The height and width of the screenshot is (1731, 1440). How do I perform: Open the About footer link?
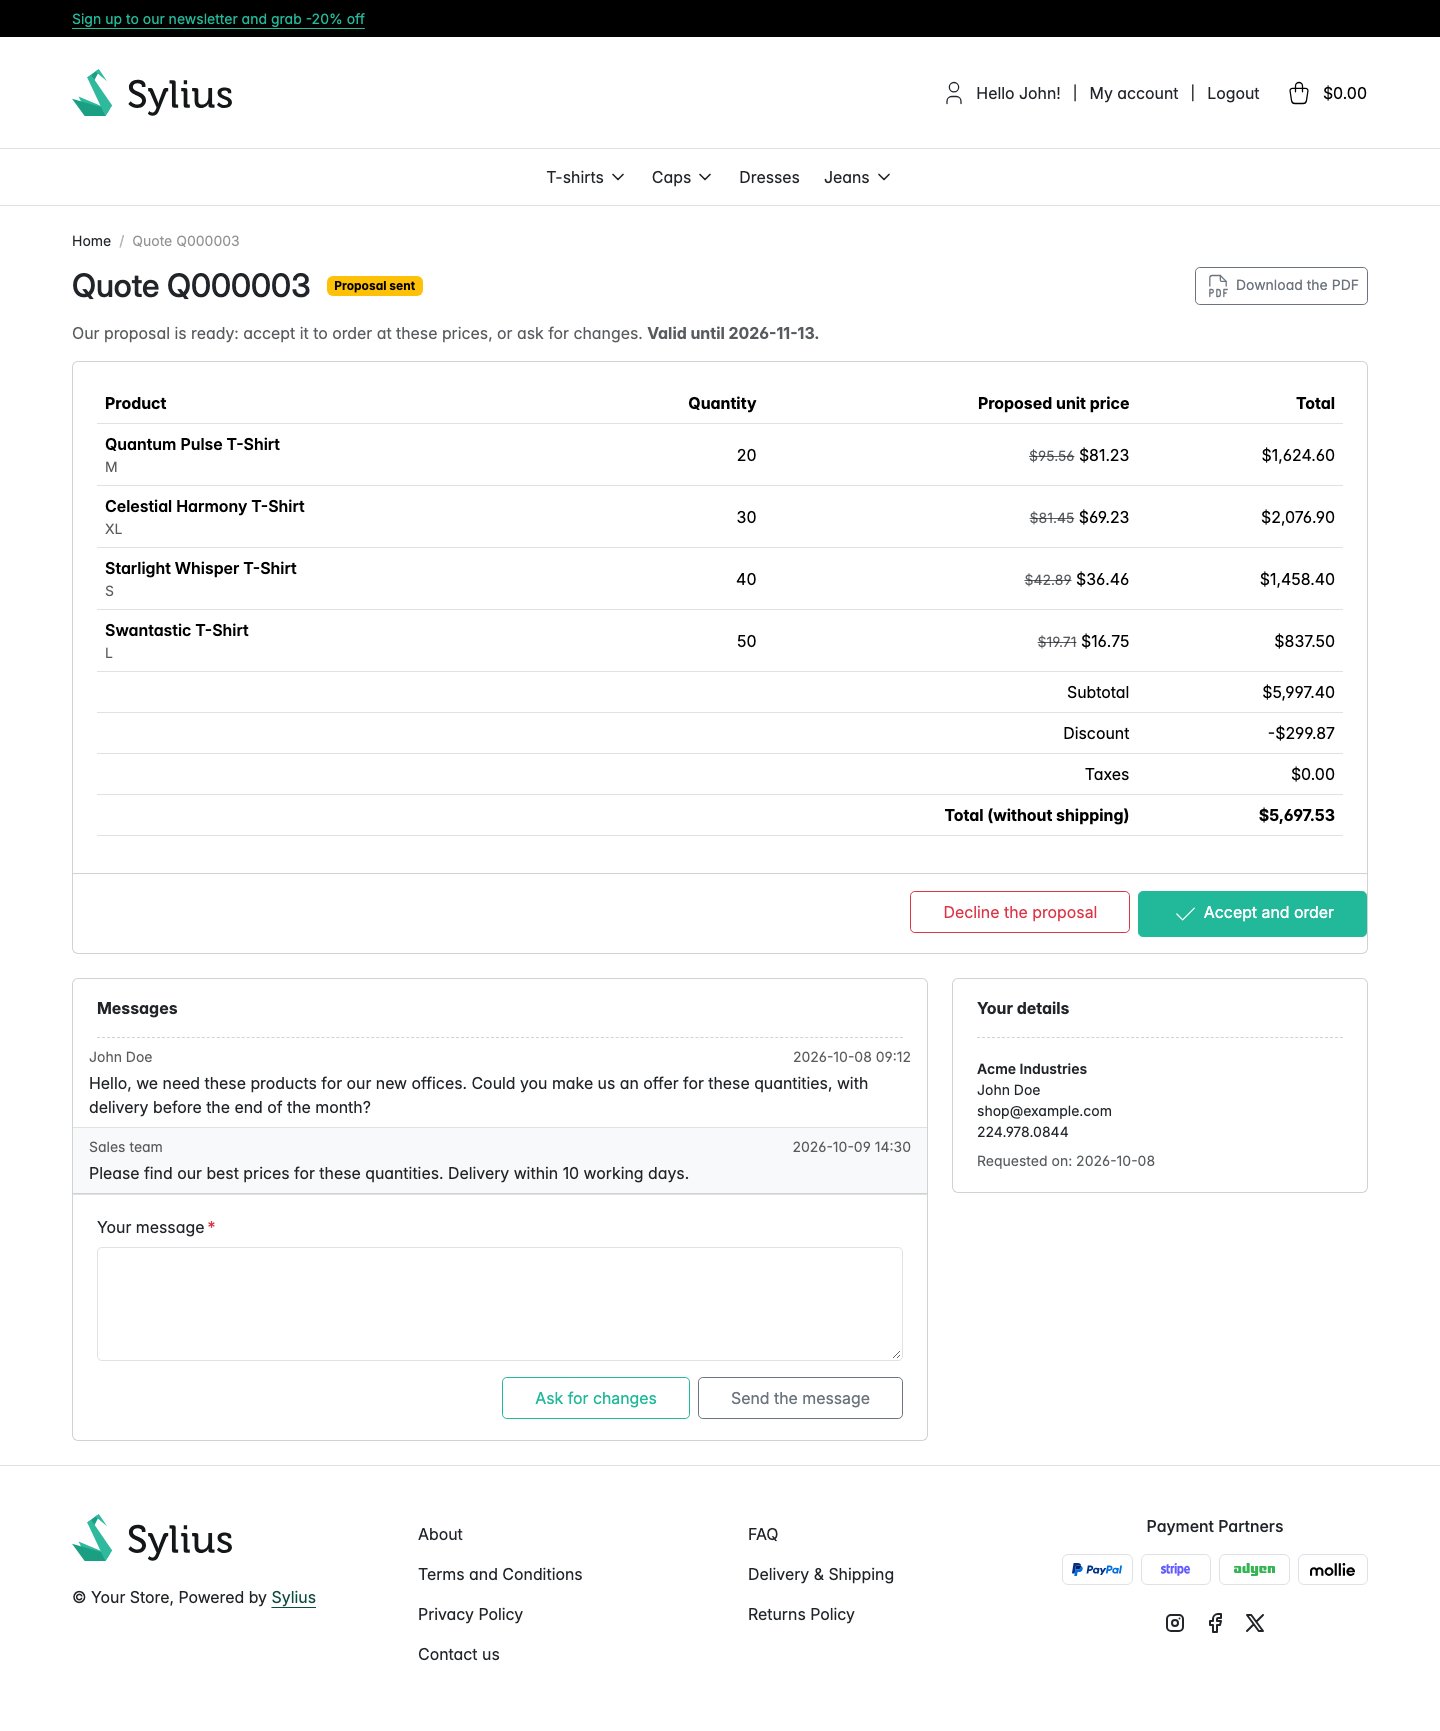pos(440,1534)
